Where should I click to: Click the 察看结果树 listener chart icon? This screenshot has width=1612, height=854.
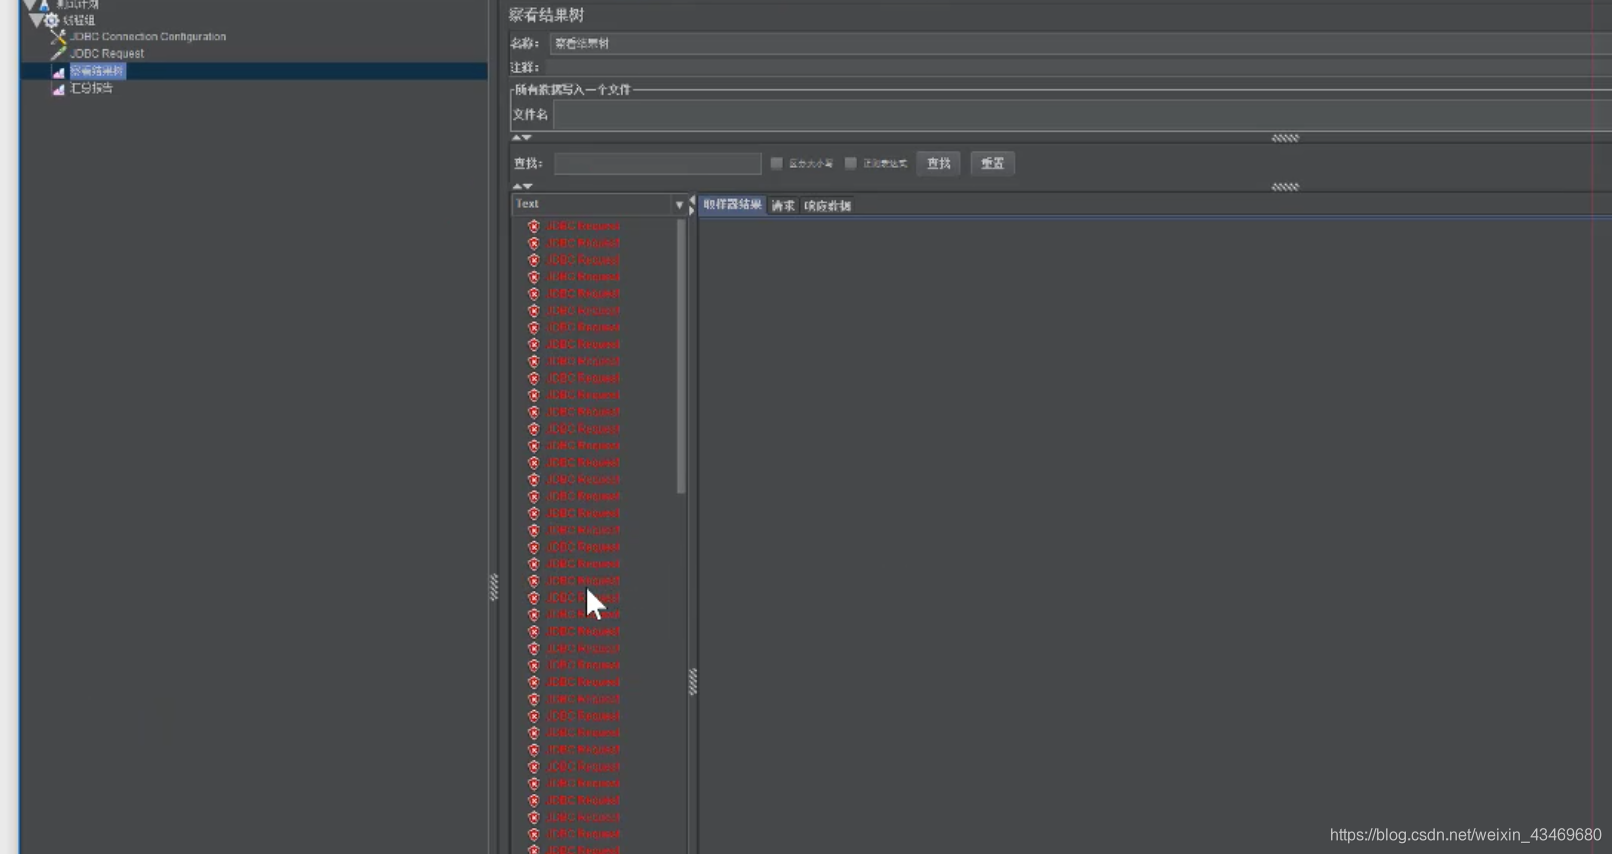(58, 72)
